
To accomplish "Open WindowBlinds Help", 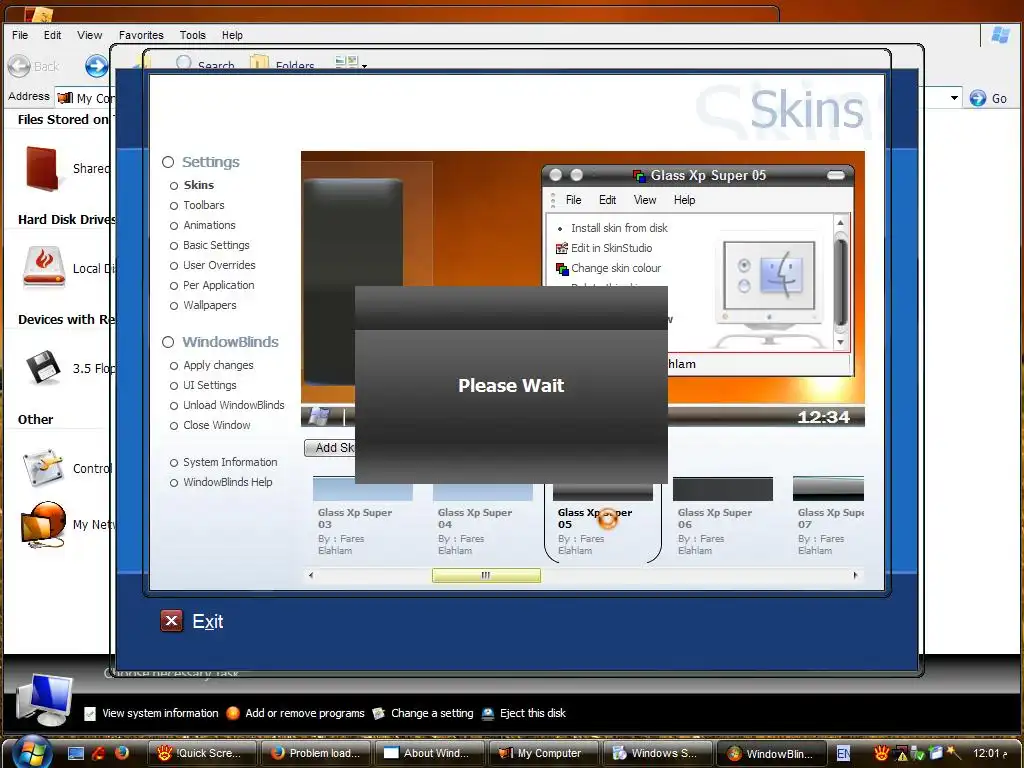I will tap(227, 483).
